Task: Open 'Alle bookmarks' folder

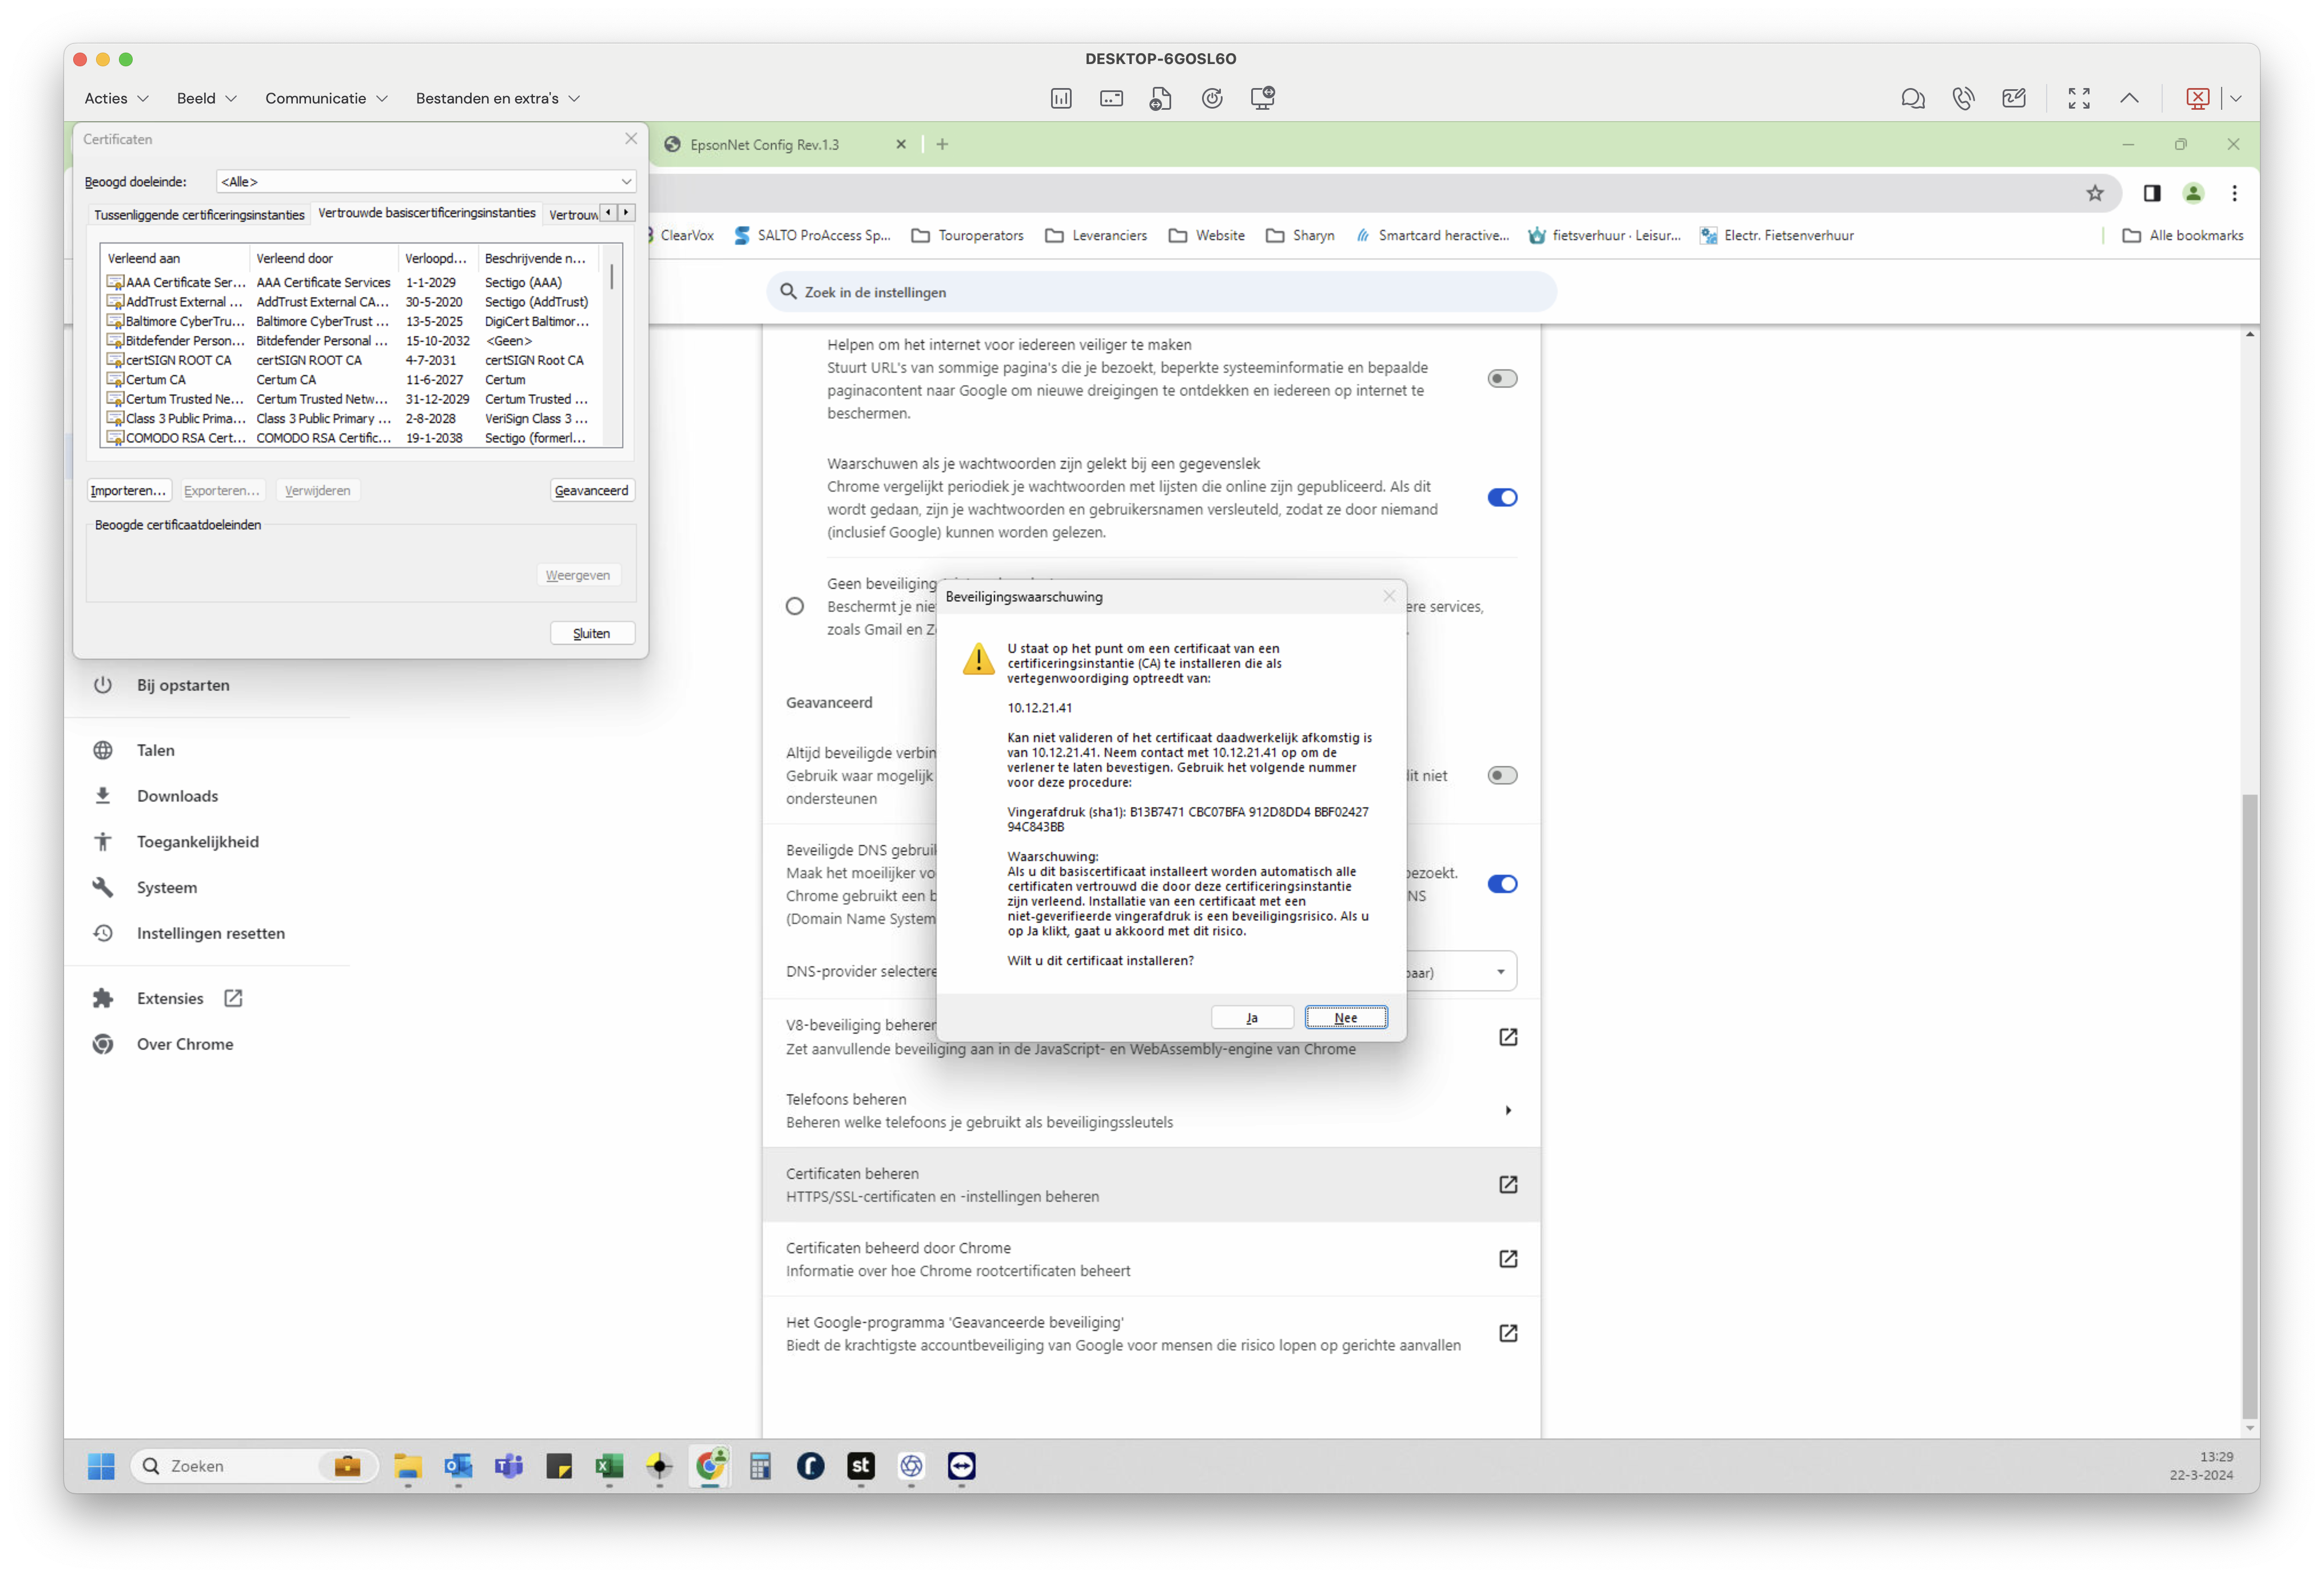Action: tap(2182, 235)
